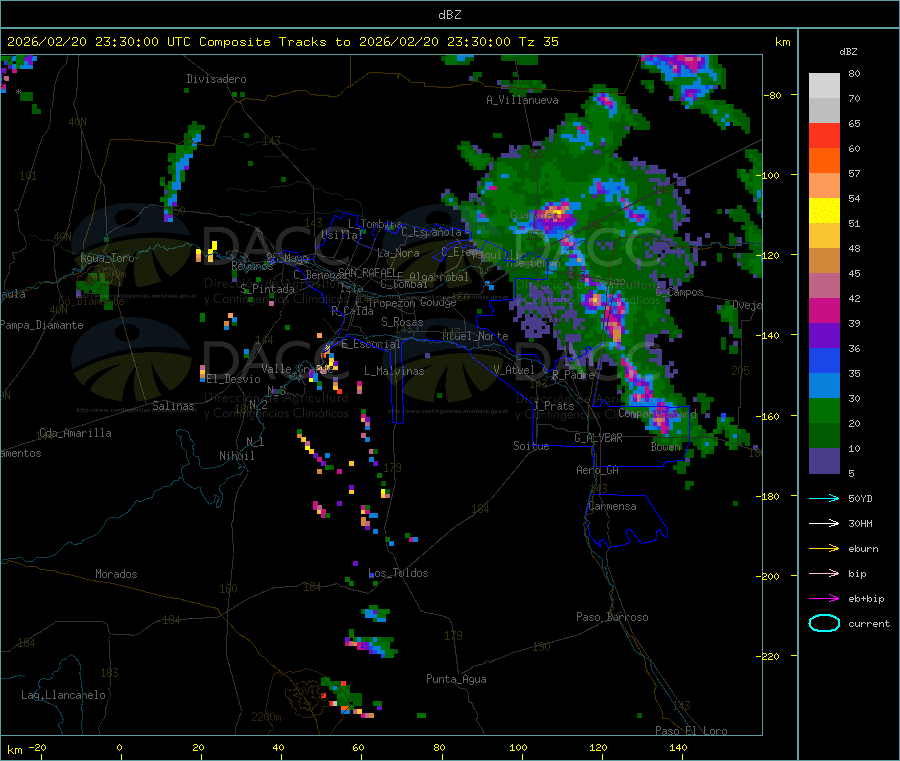Click the E_Escorial map label

371,344
